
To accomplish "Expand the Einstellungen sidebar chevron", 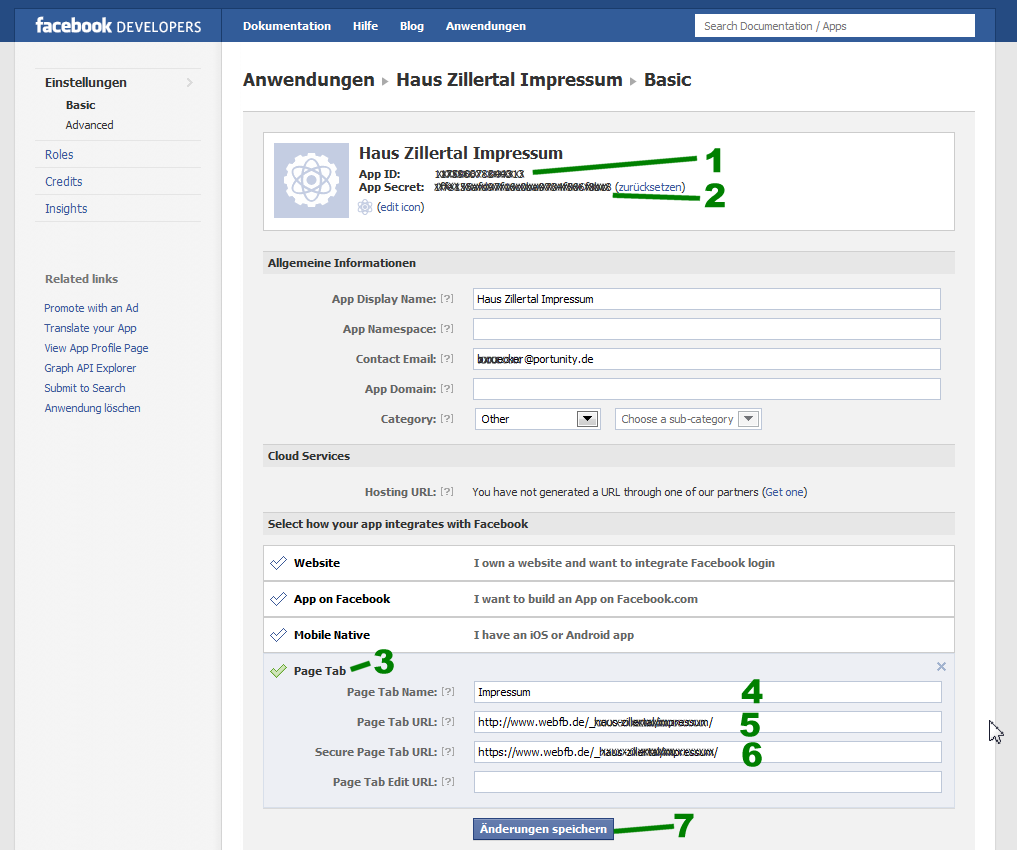I will click(x=190, y=83).
